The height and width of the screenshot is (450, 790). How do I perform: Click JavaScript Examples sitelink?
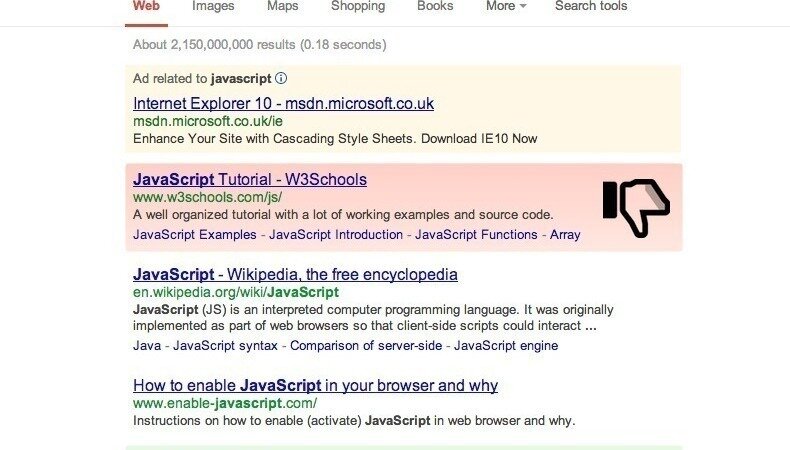(194, 235)
